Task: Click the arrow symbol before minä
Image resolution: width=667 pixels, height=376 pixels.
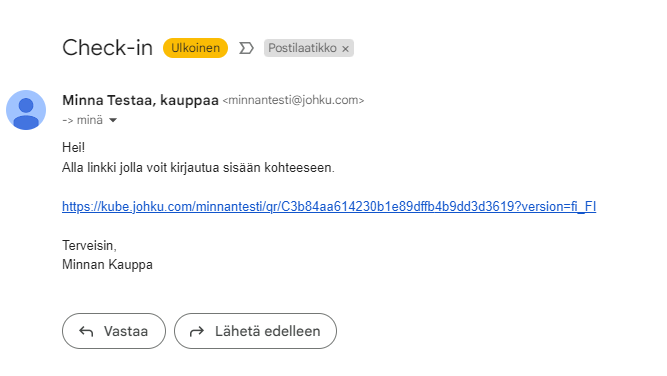Action: [x=68, y=120]
